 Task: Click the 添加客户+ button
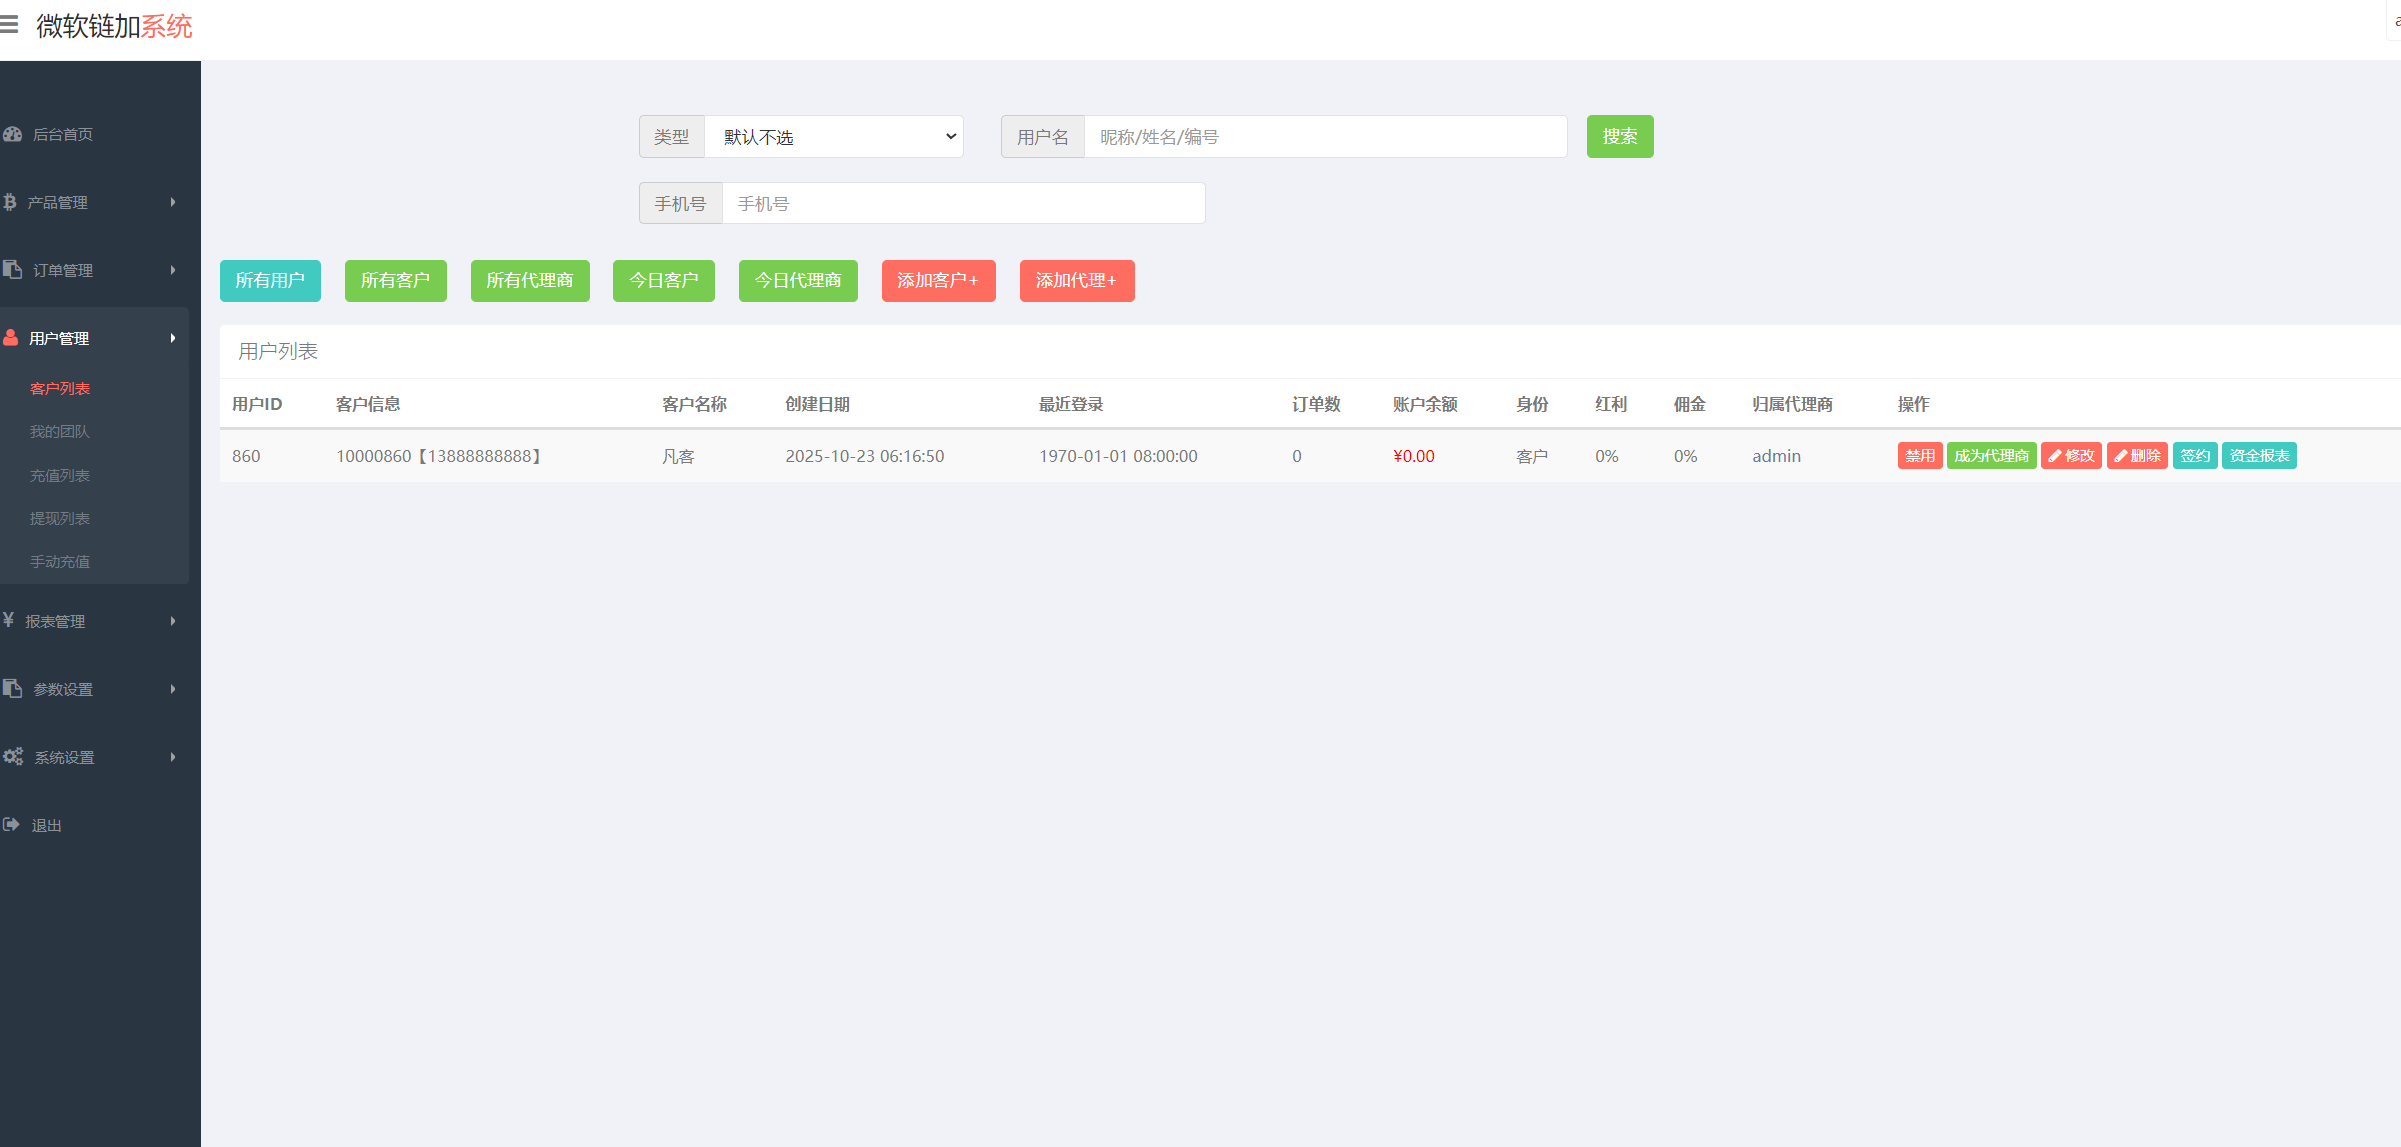tap(937, 280)
